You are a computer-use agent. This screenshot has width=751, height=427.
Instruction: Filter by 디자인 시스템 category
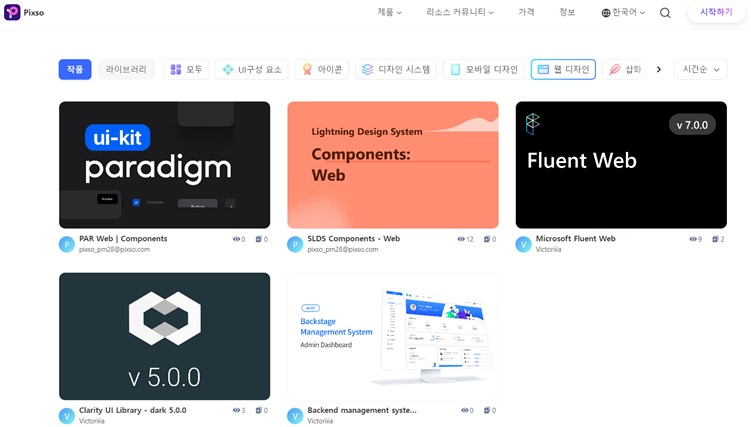[x=396, y=69]
